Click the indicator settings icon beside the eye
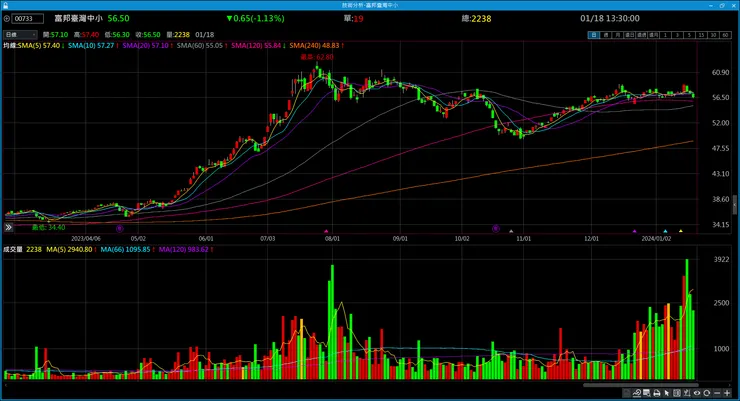The width and height of the screenshot is (740, 401). (x=687, y=393)
